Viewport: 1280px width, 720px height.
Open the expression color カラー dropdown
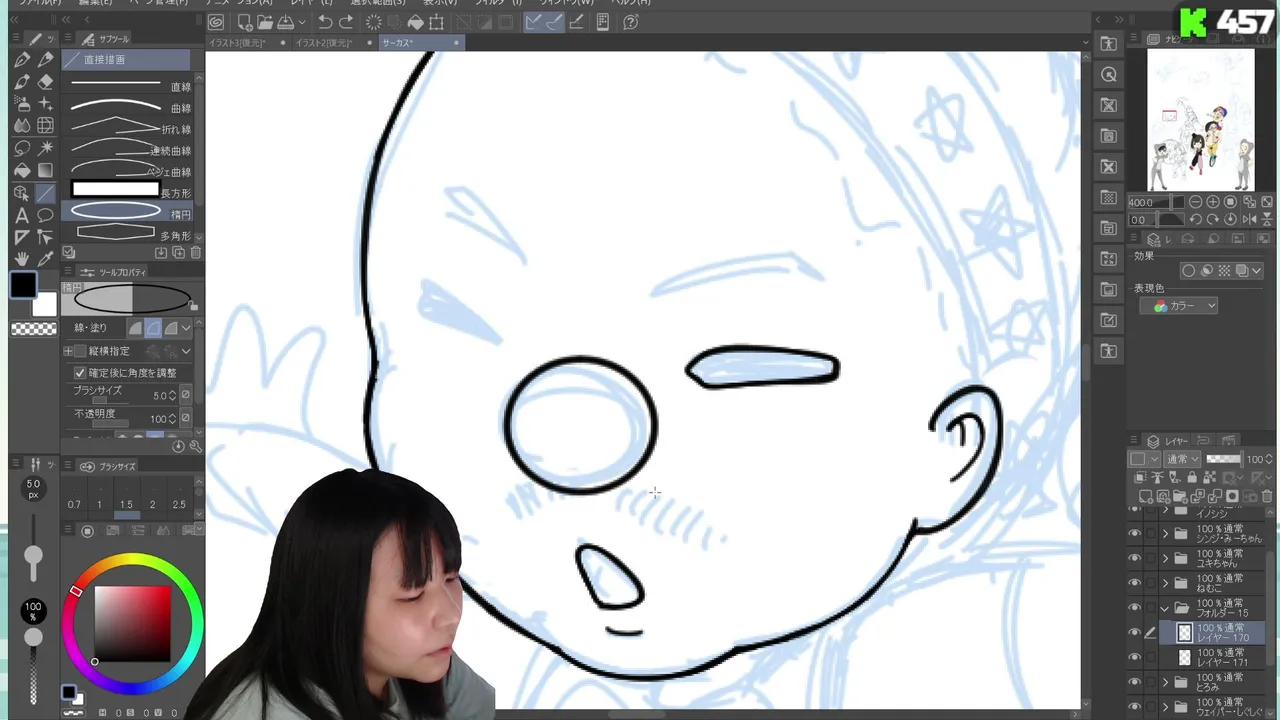coord(1179,306)
